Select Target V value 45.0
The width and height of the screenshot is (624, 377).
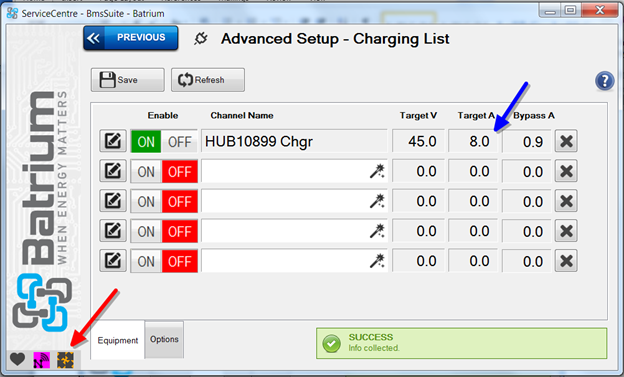pyautogui.click(x=418, y=141)
